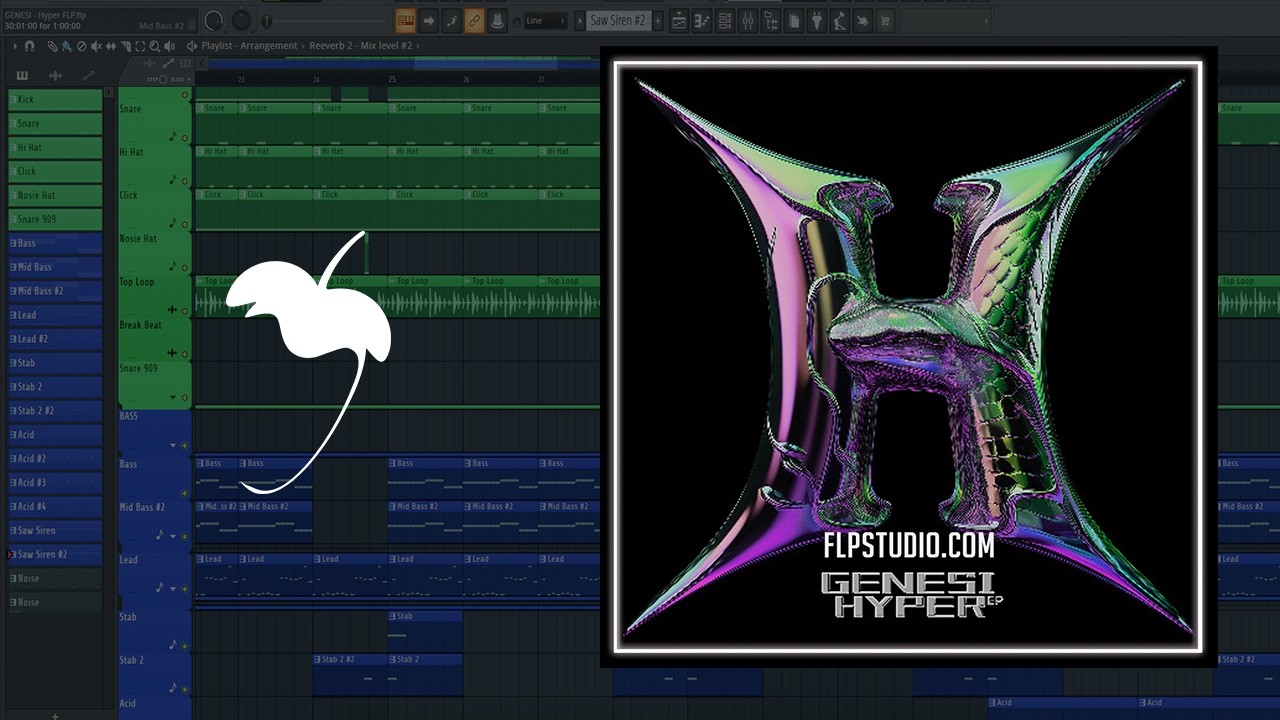Select the Paint brush tool in playlist

click(67, 46)
